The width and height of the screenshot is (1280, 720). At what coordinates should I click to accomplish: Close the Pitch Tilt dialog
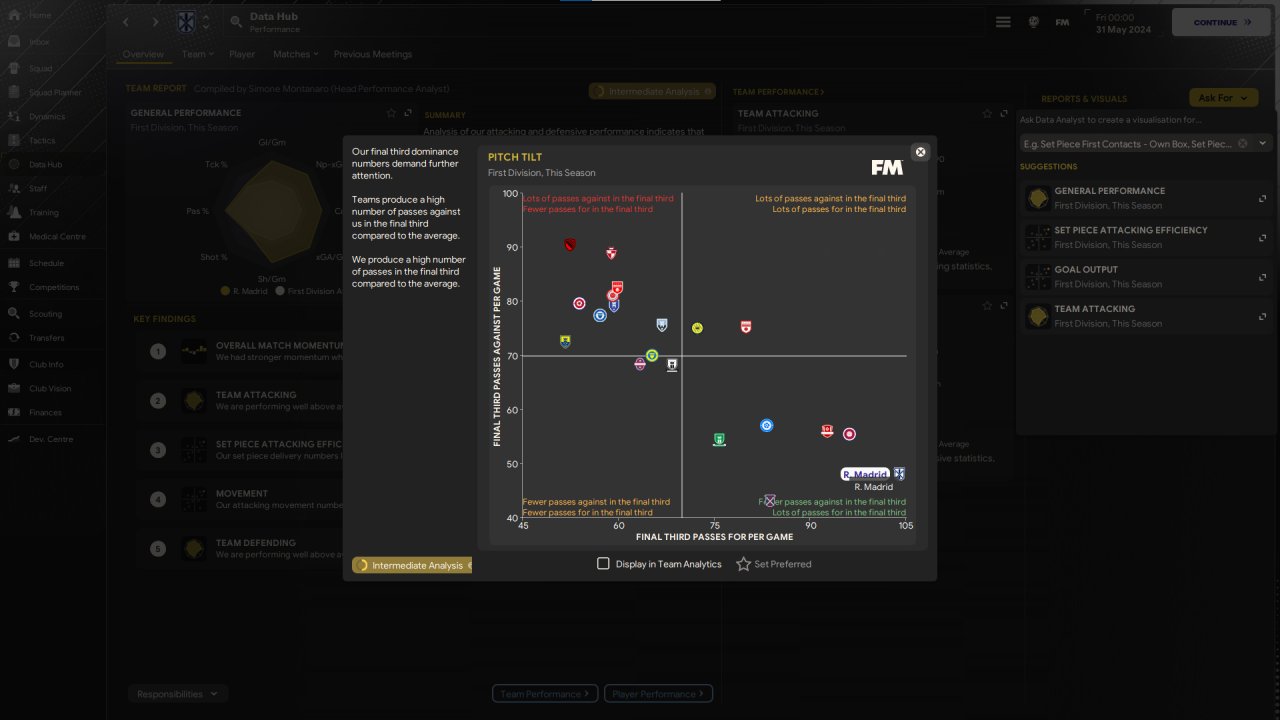tap(921, 152)
